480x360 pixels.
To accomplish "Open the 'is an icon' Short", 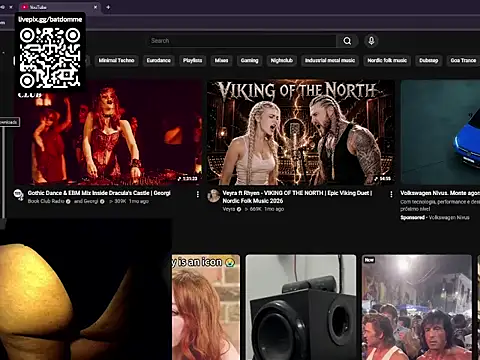I will [x=206, y=307].
